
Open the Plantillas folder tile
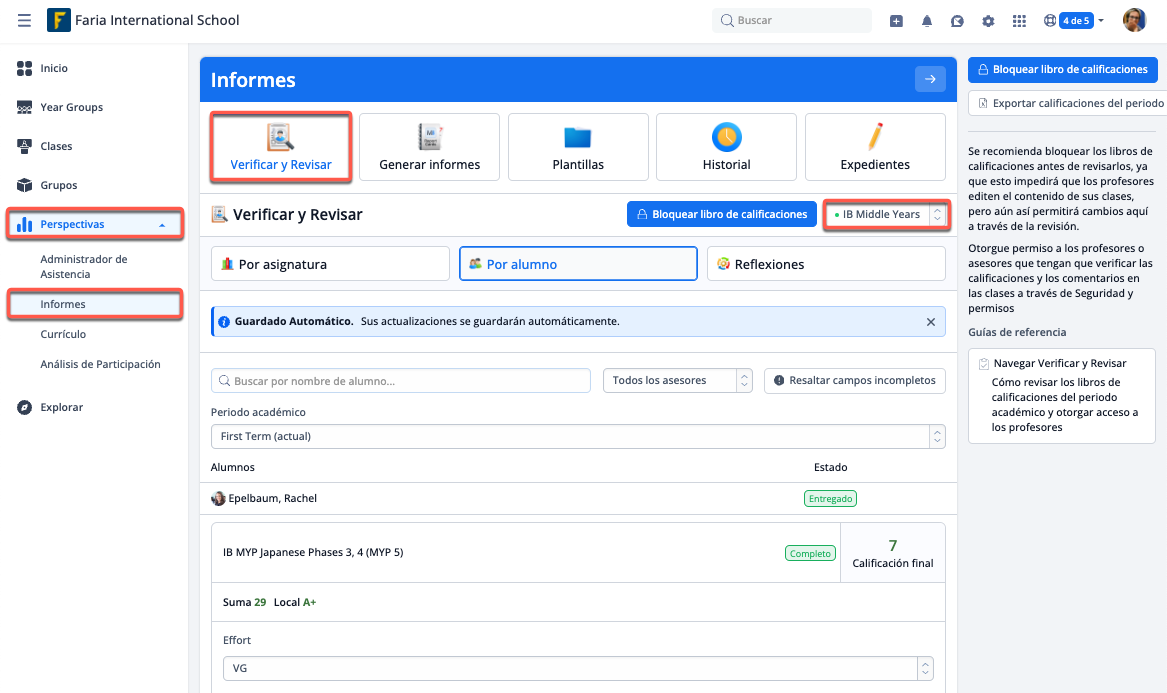pyautogui.click(x=578, y=147)
